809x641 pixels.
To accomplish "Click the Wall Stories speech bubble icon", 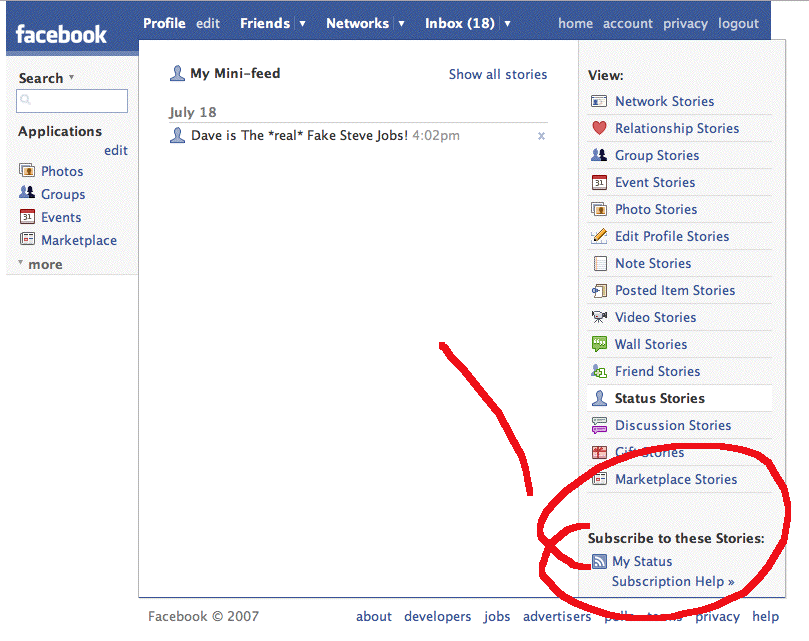I will (x=599, y=344).
